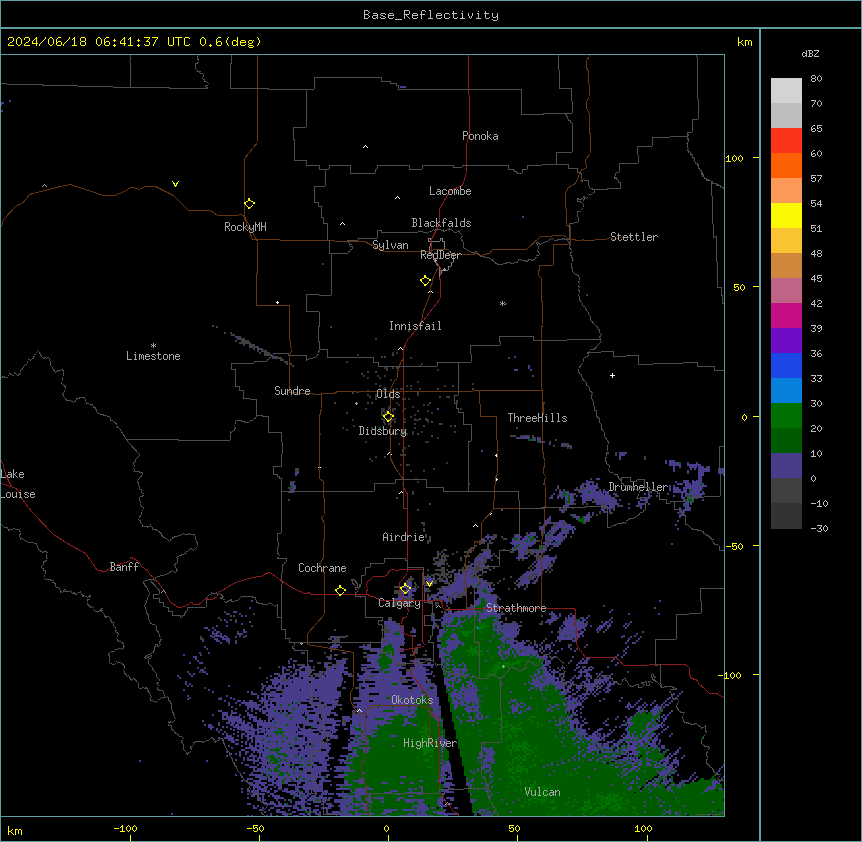Click the yellow V marker northwest of RockyMH

click(x=175, y=184)
